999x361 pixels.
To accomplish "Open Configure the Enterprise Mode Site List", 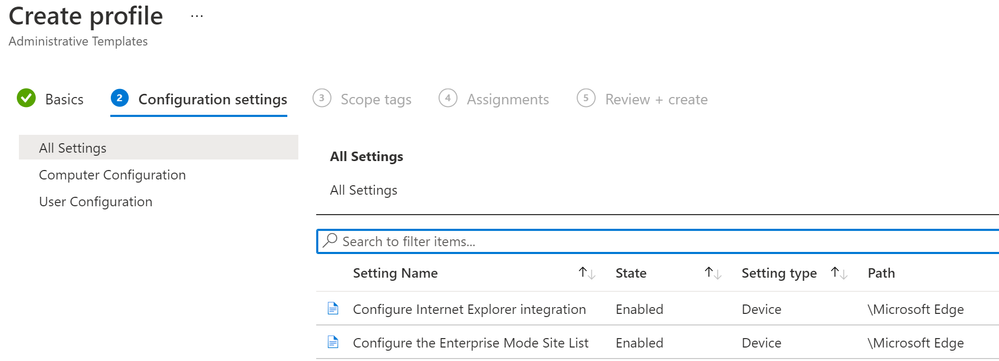I will (x=471, y=343).
